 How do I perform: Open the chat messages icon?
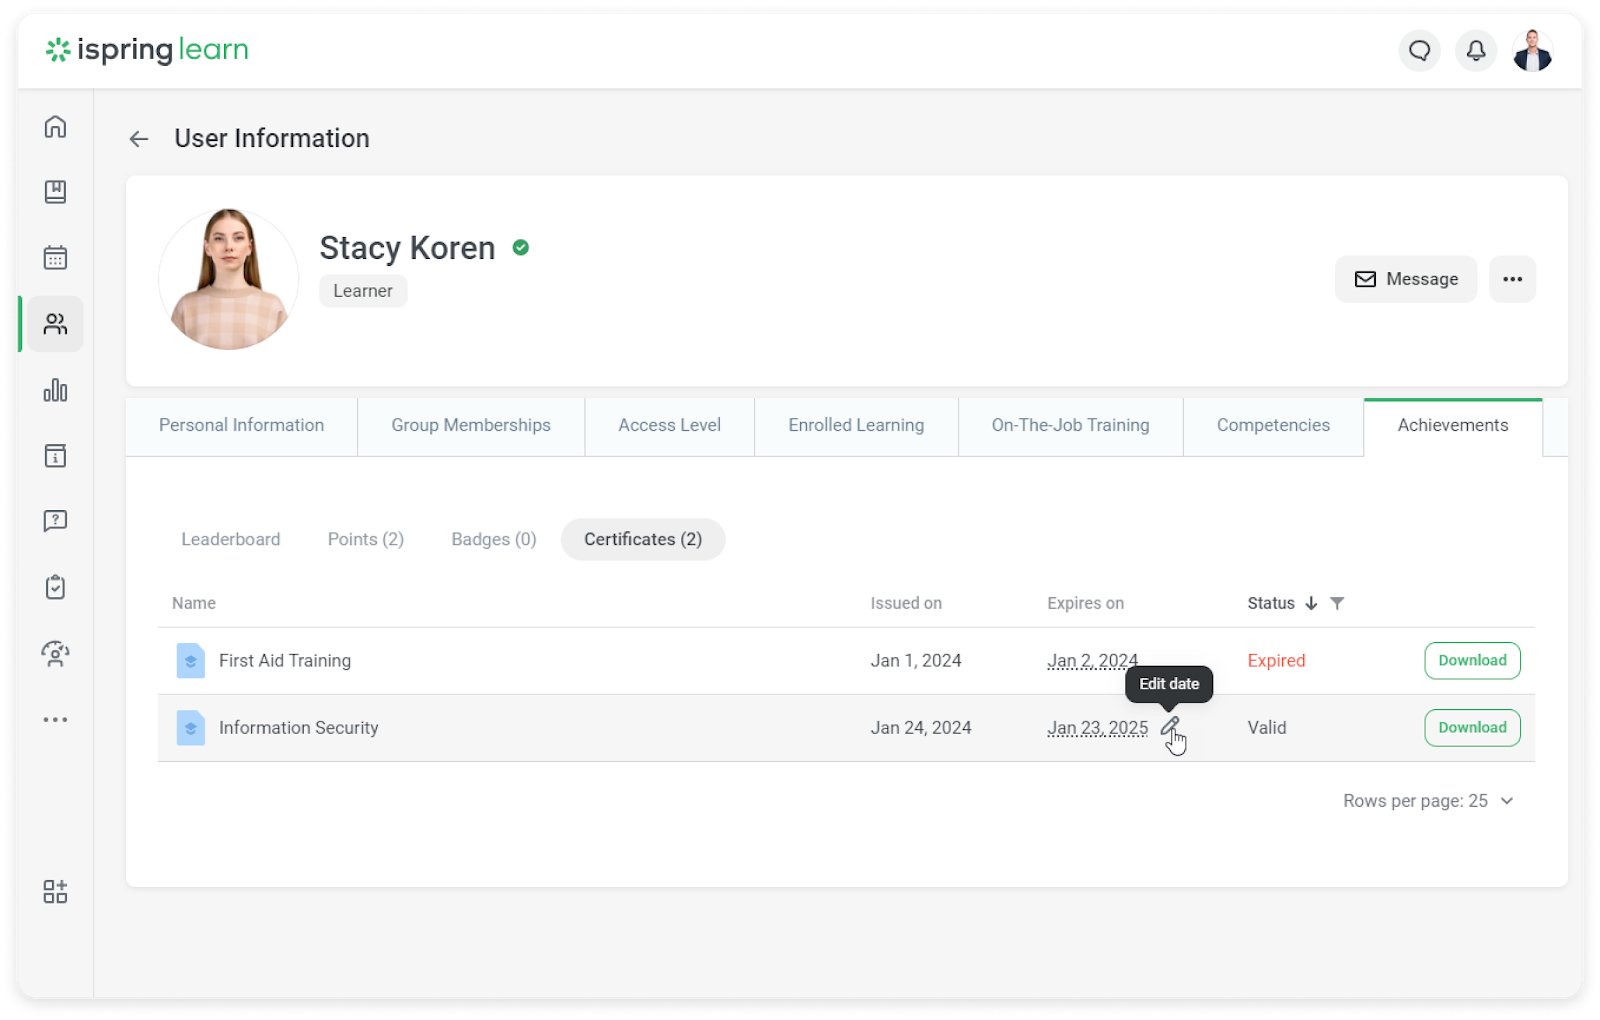tap(1419, 50)
